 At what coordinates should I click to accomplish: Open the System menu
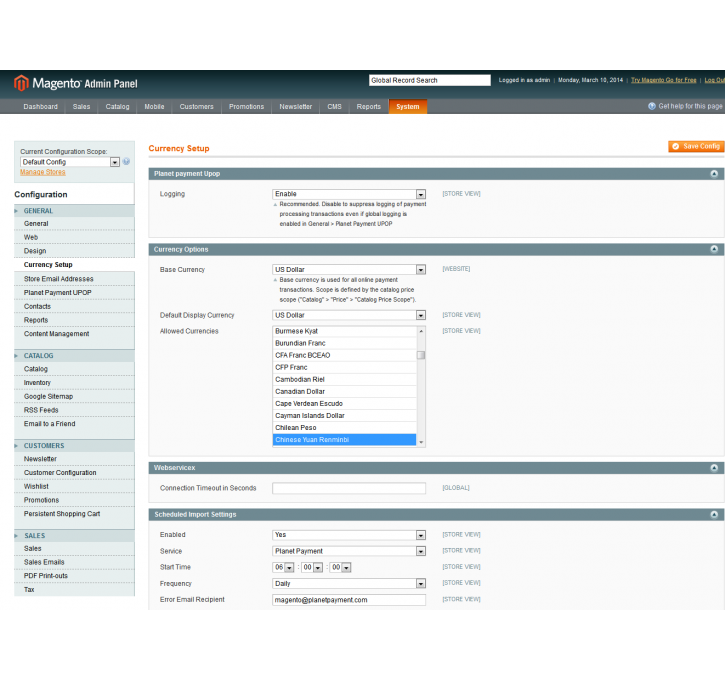tap(408, 107)
